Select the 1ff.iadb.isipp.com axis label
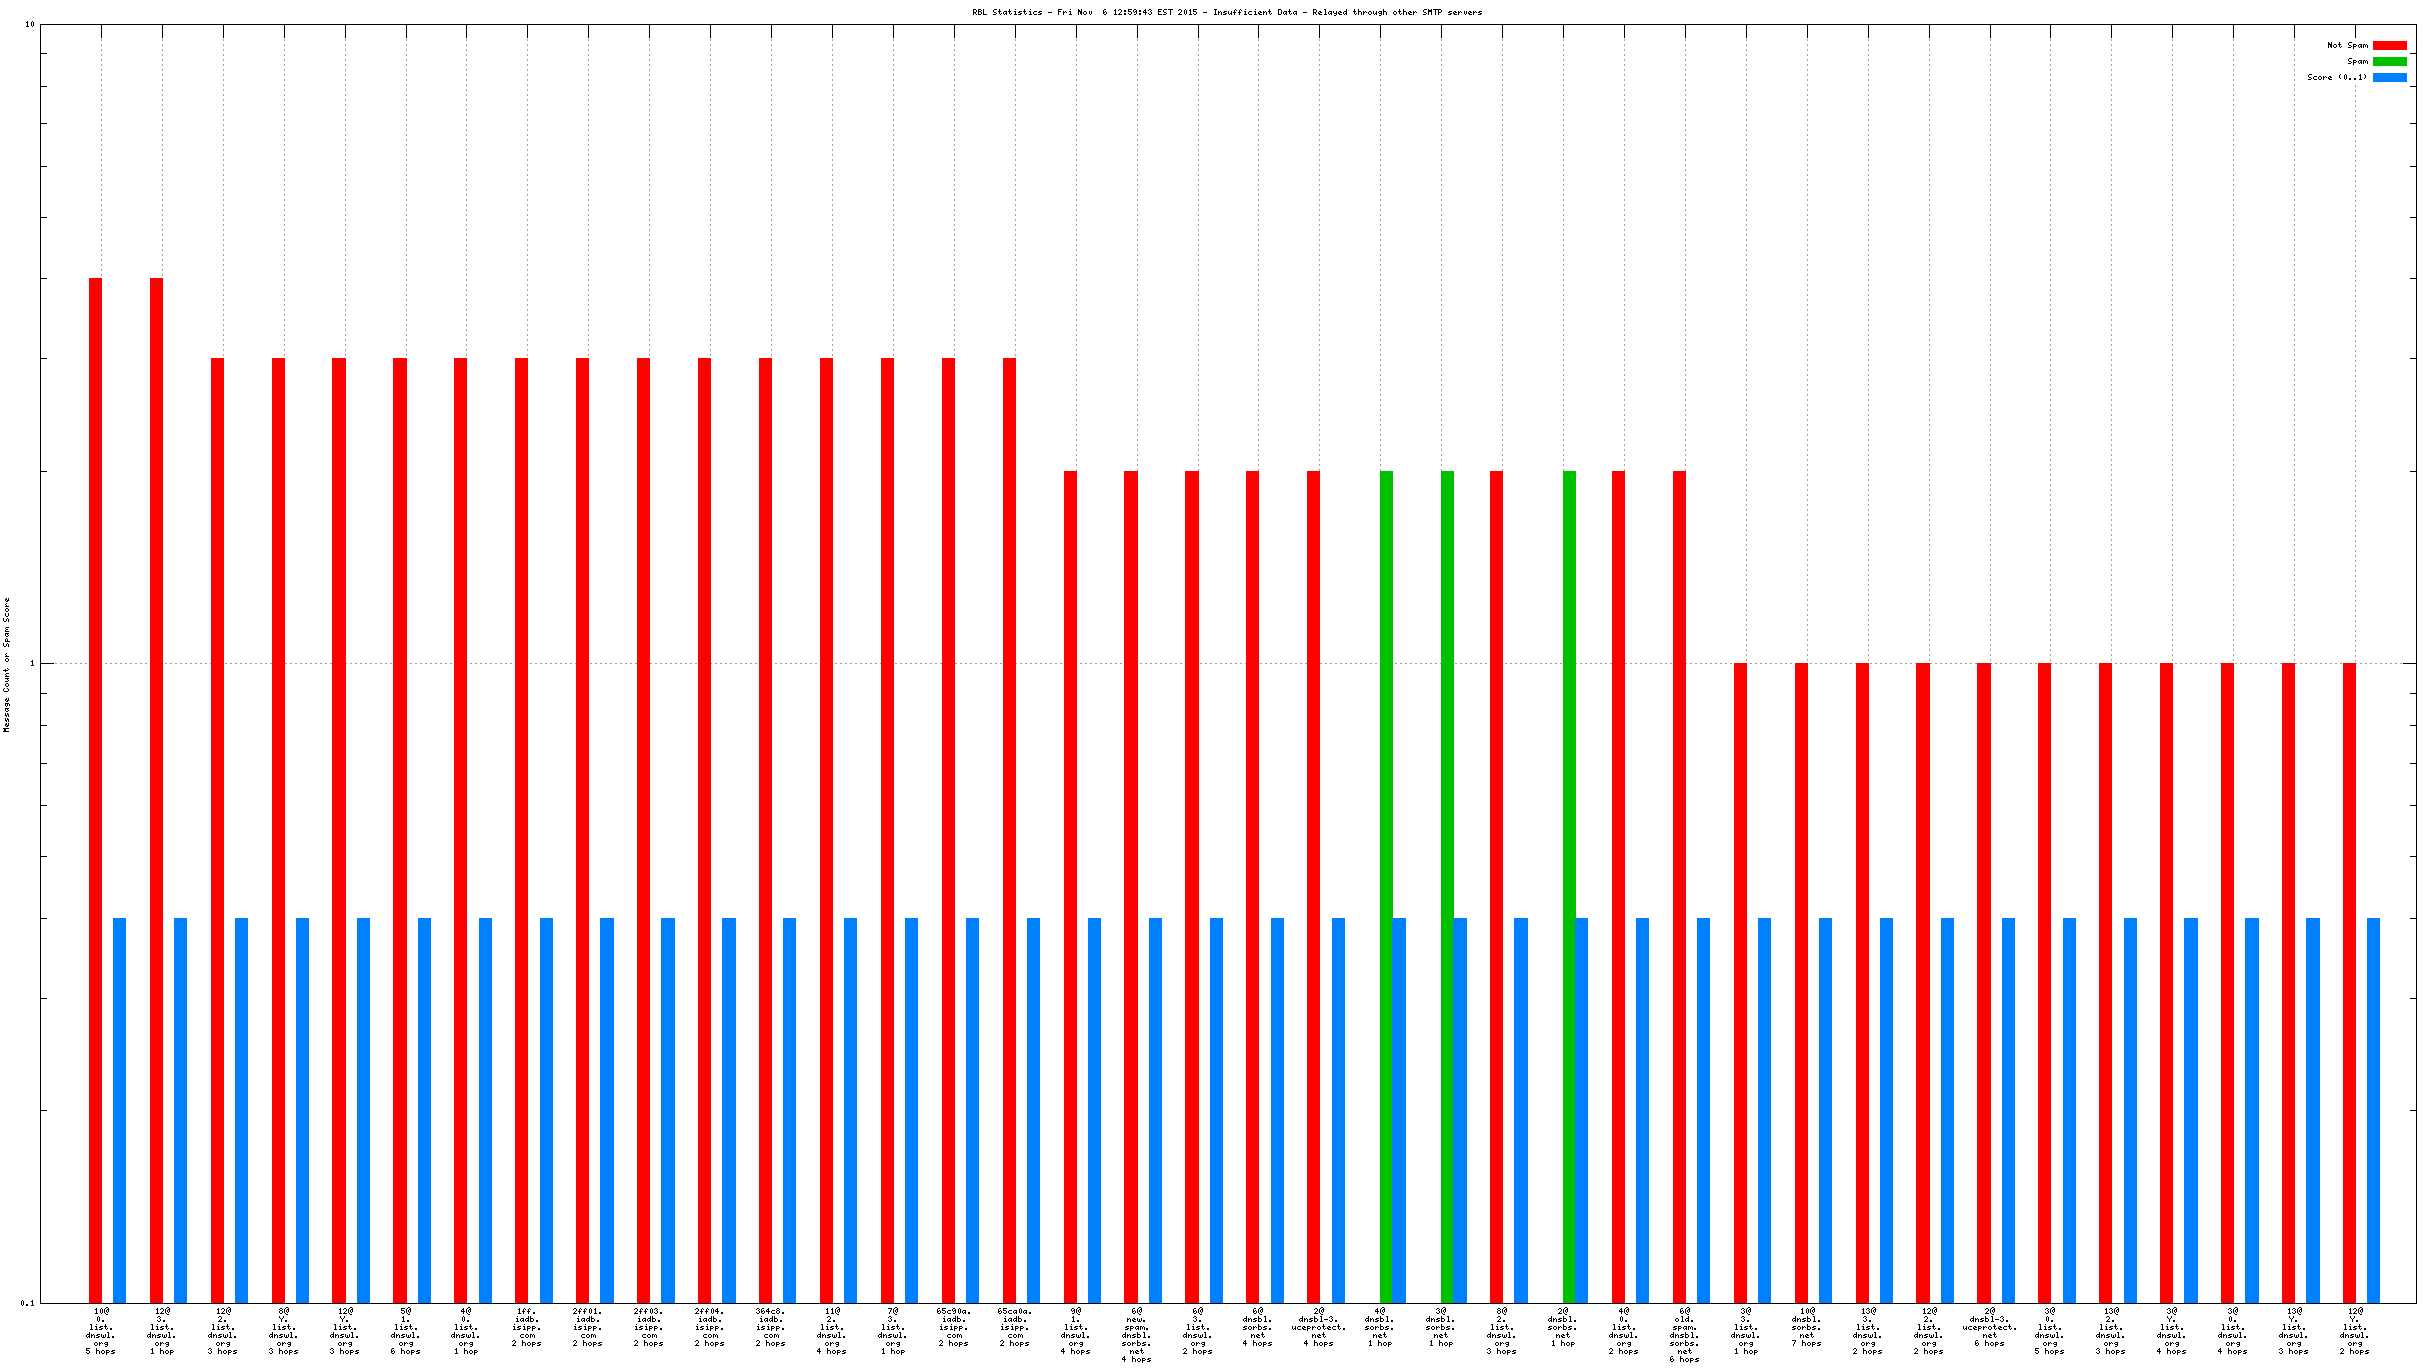This screenshot has height=1368, width=2432. pyautogui.click(x=527, y=1327)
